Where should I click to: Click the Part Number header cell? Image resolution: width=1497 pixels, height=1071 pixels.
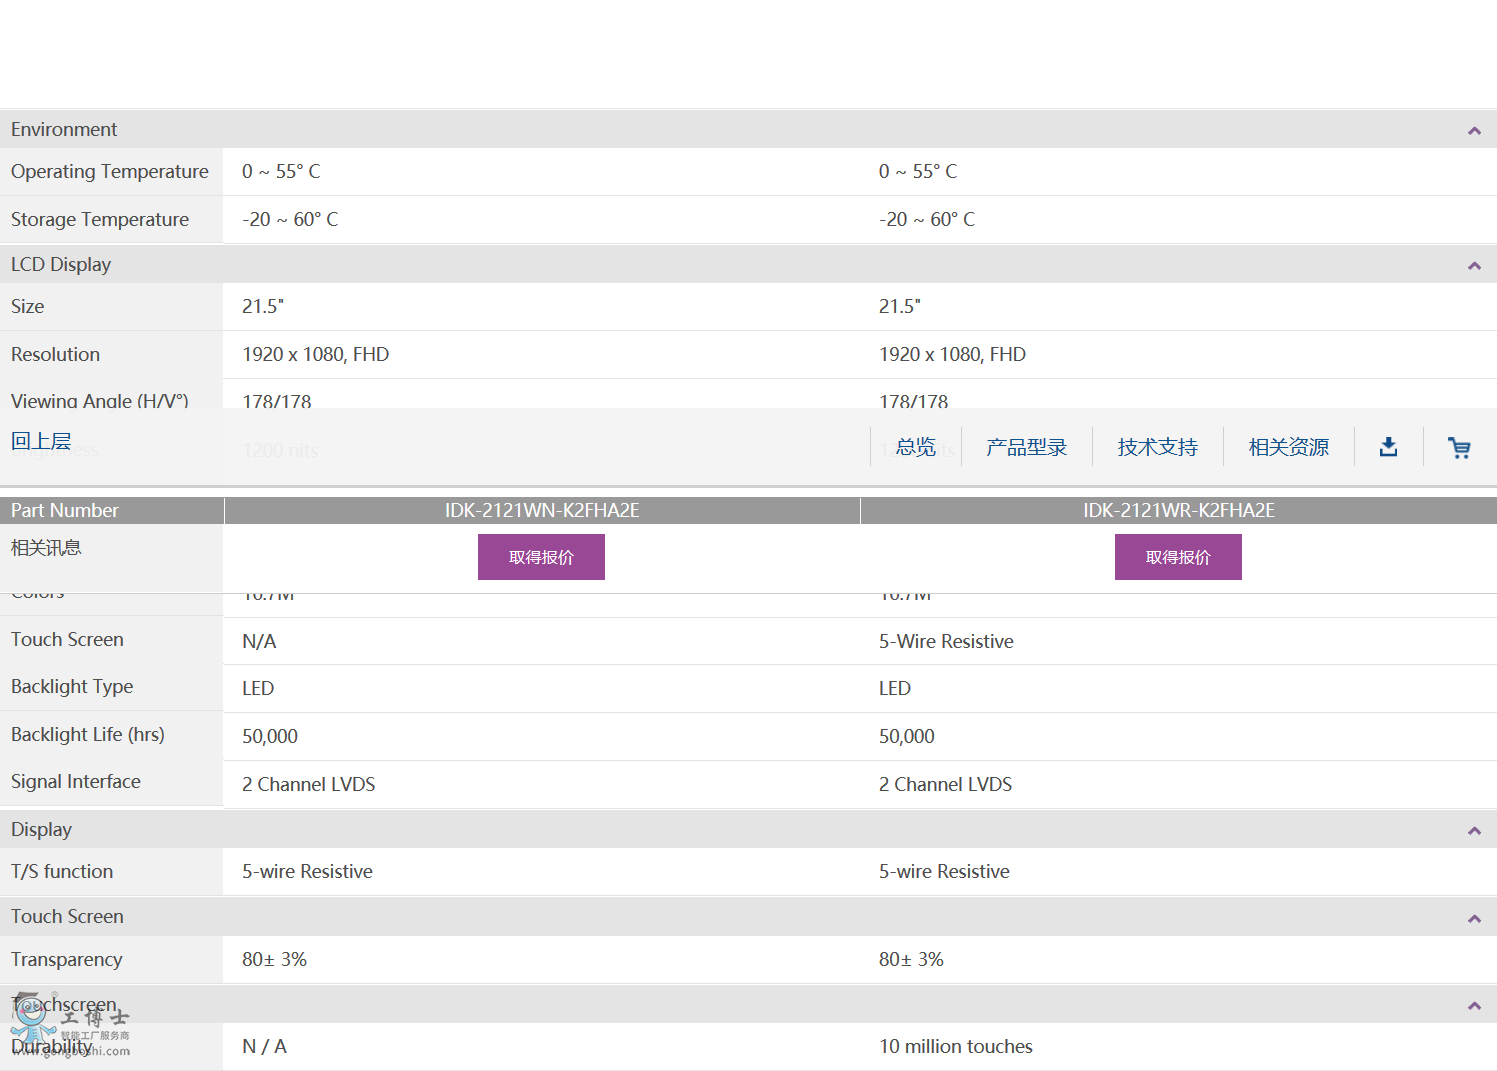click(x=65, y=510)
